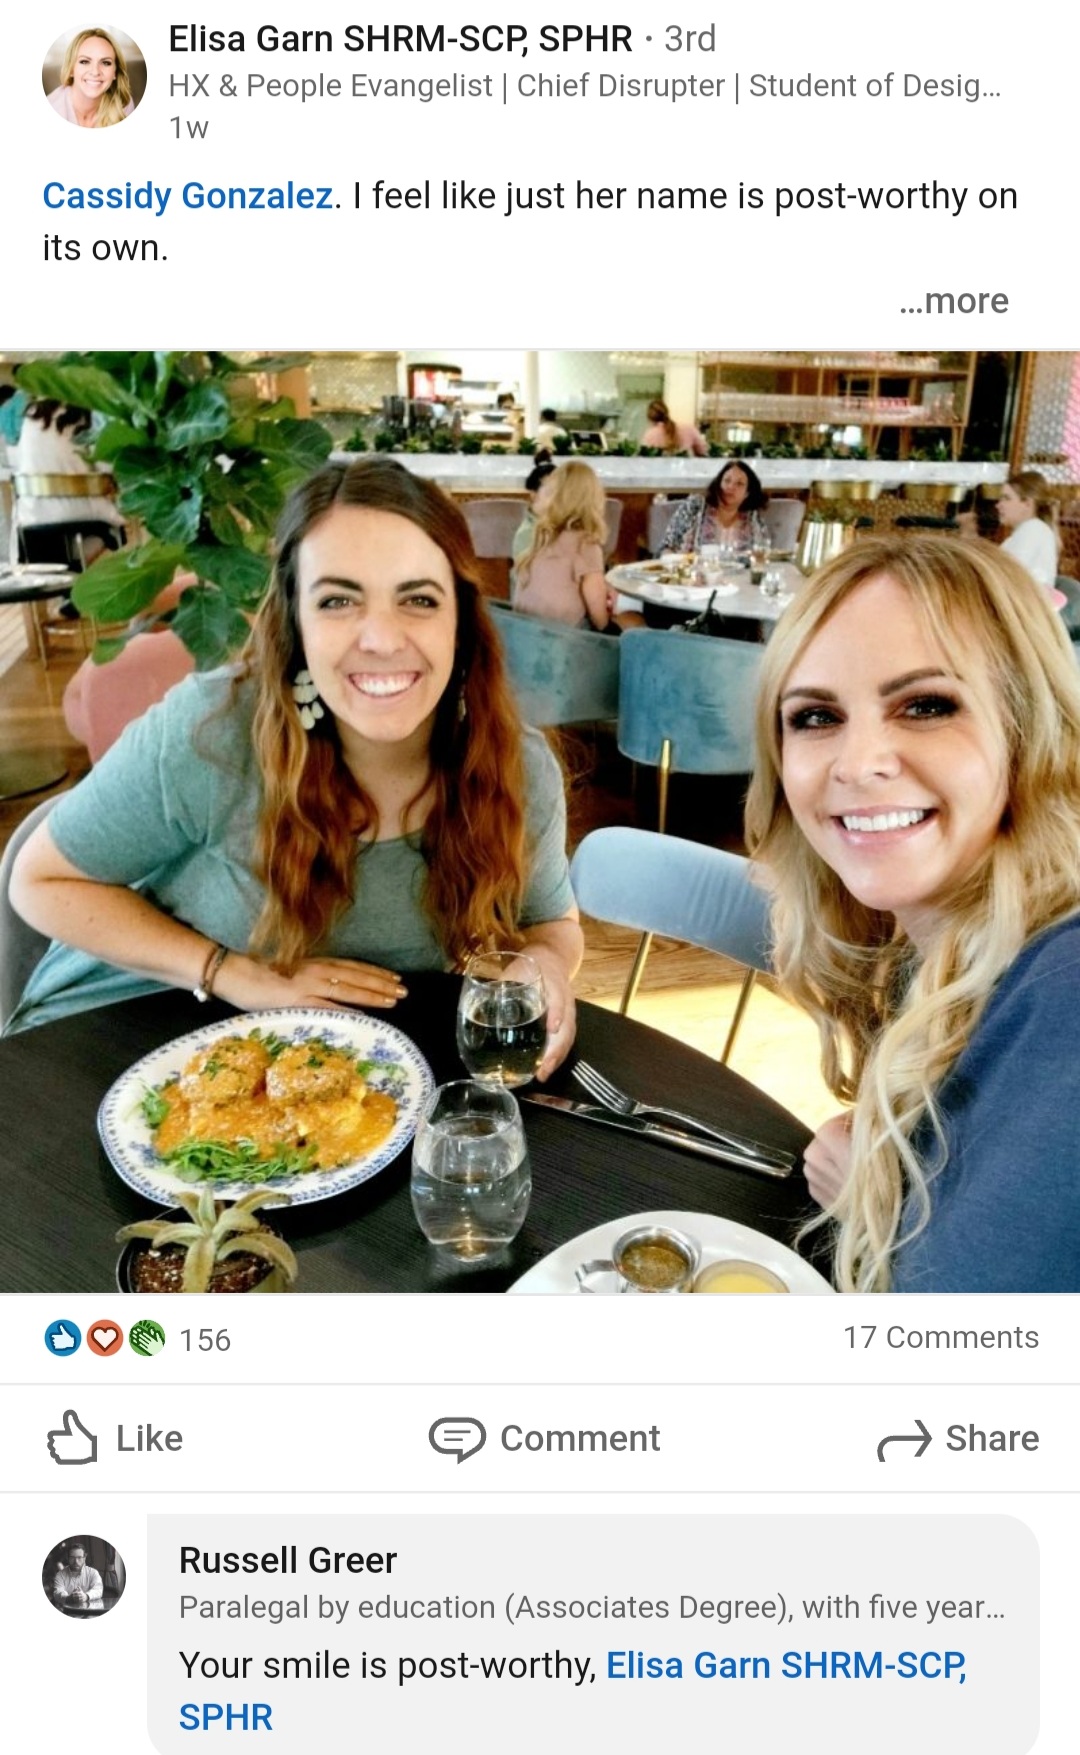Open the HX & People Evangelist headline
The width and height of the screenshot is (1080, 1755).
[x=585, y=86]
